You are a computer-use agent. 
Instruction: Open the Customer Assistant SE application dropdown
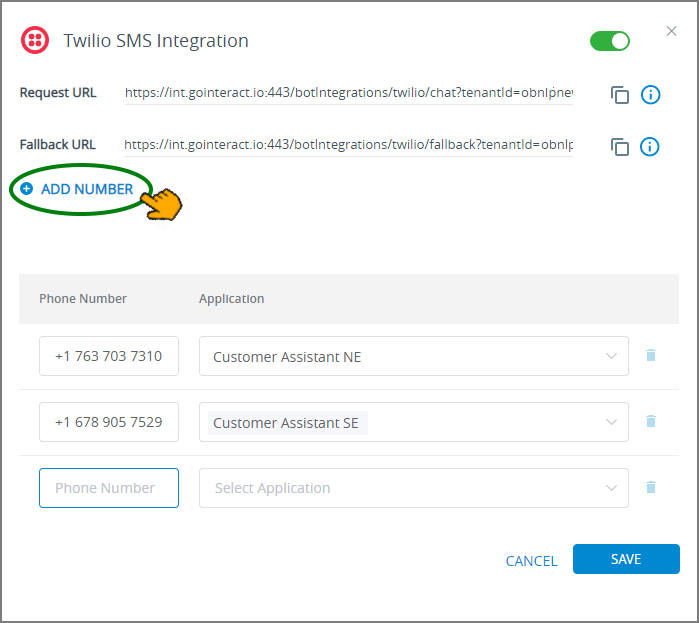click(x=414, y=422)
